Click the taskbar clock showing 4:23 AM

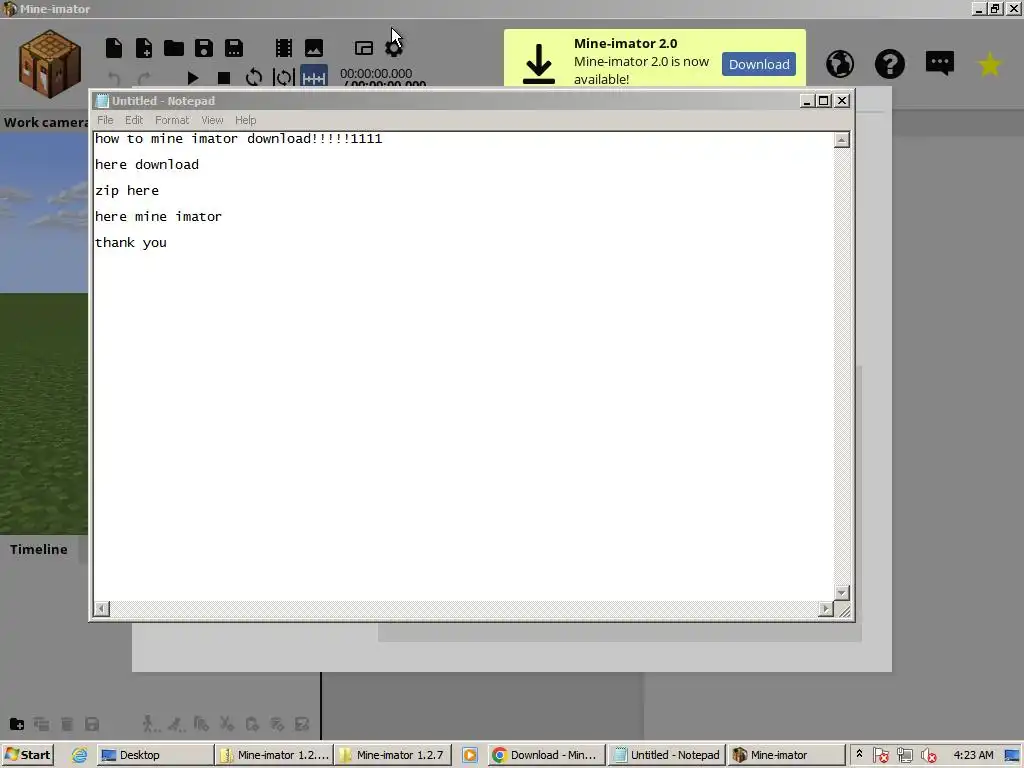(973, 755)
